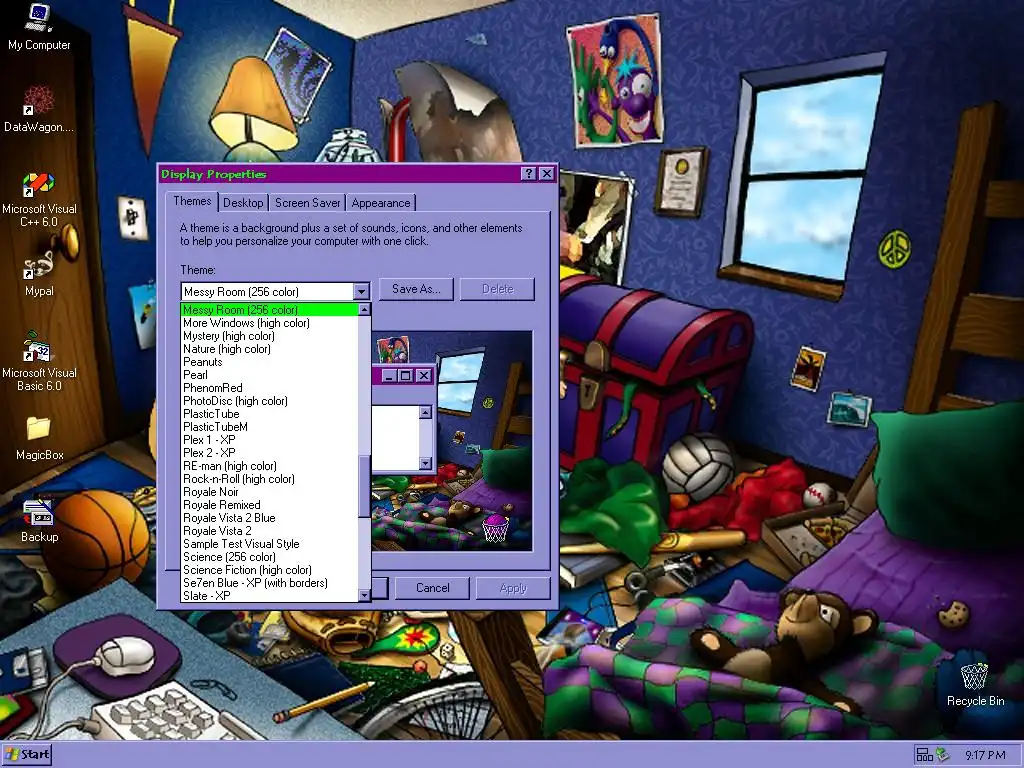Select Messy Room (256 color) highlighted entry
This screenshot has width=1024, height=768.
[270, 310]
